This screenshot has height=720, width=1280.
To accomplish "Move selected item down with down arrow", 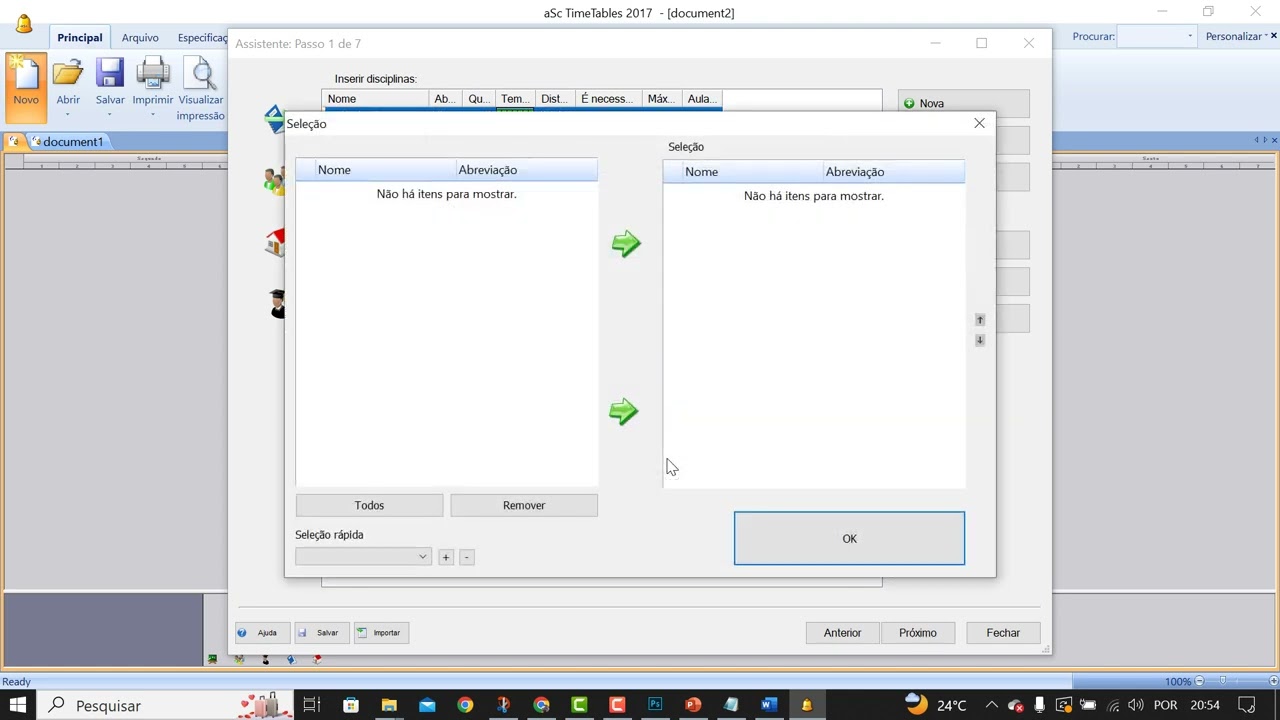I will pos(980,340).
